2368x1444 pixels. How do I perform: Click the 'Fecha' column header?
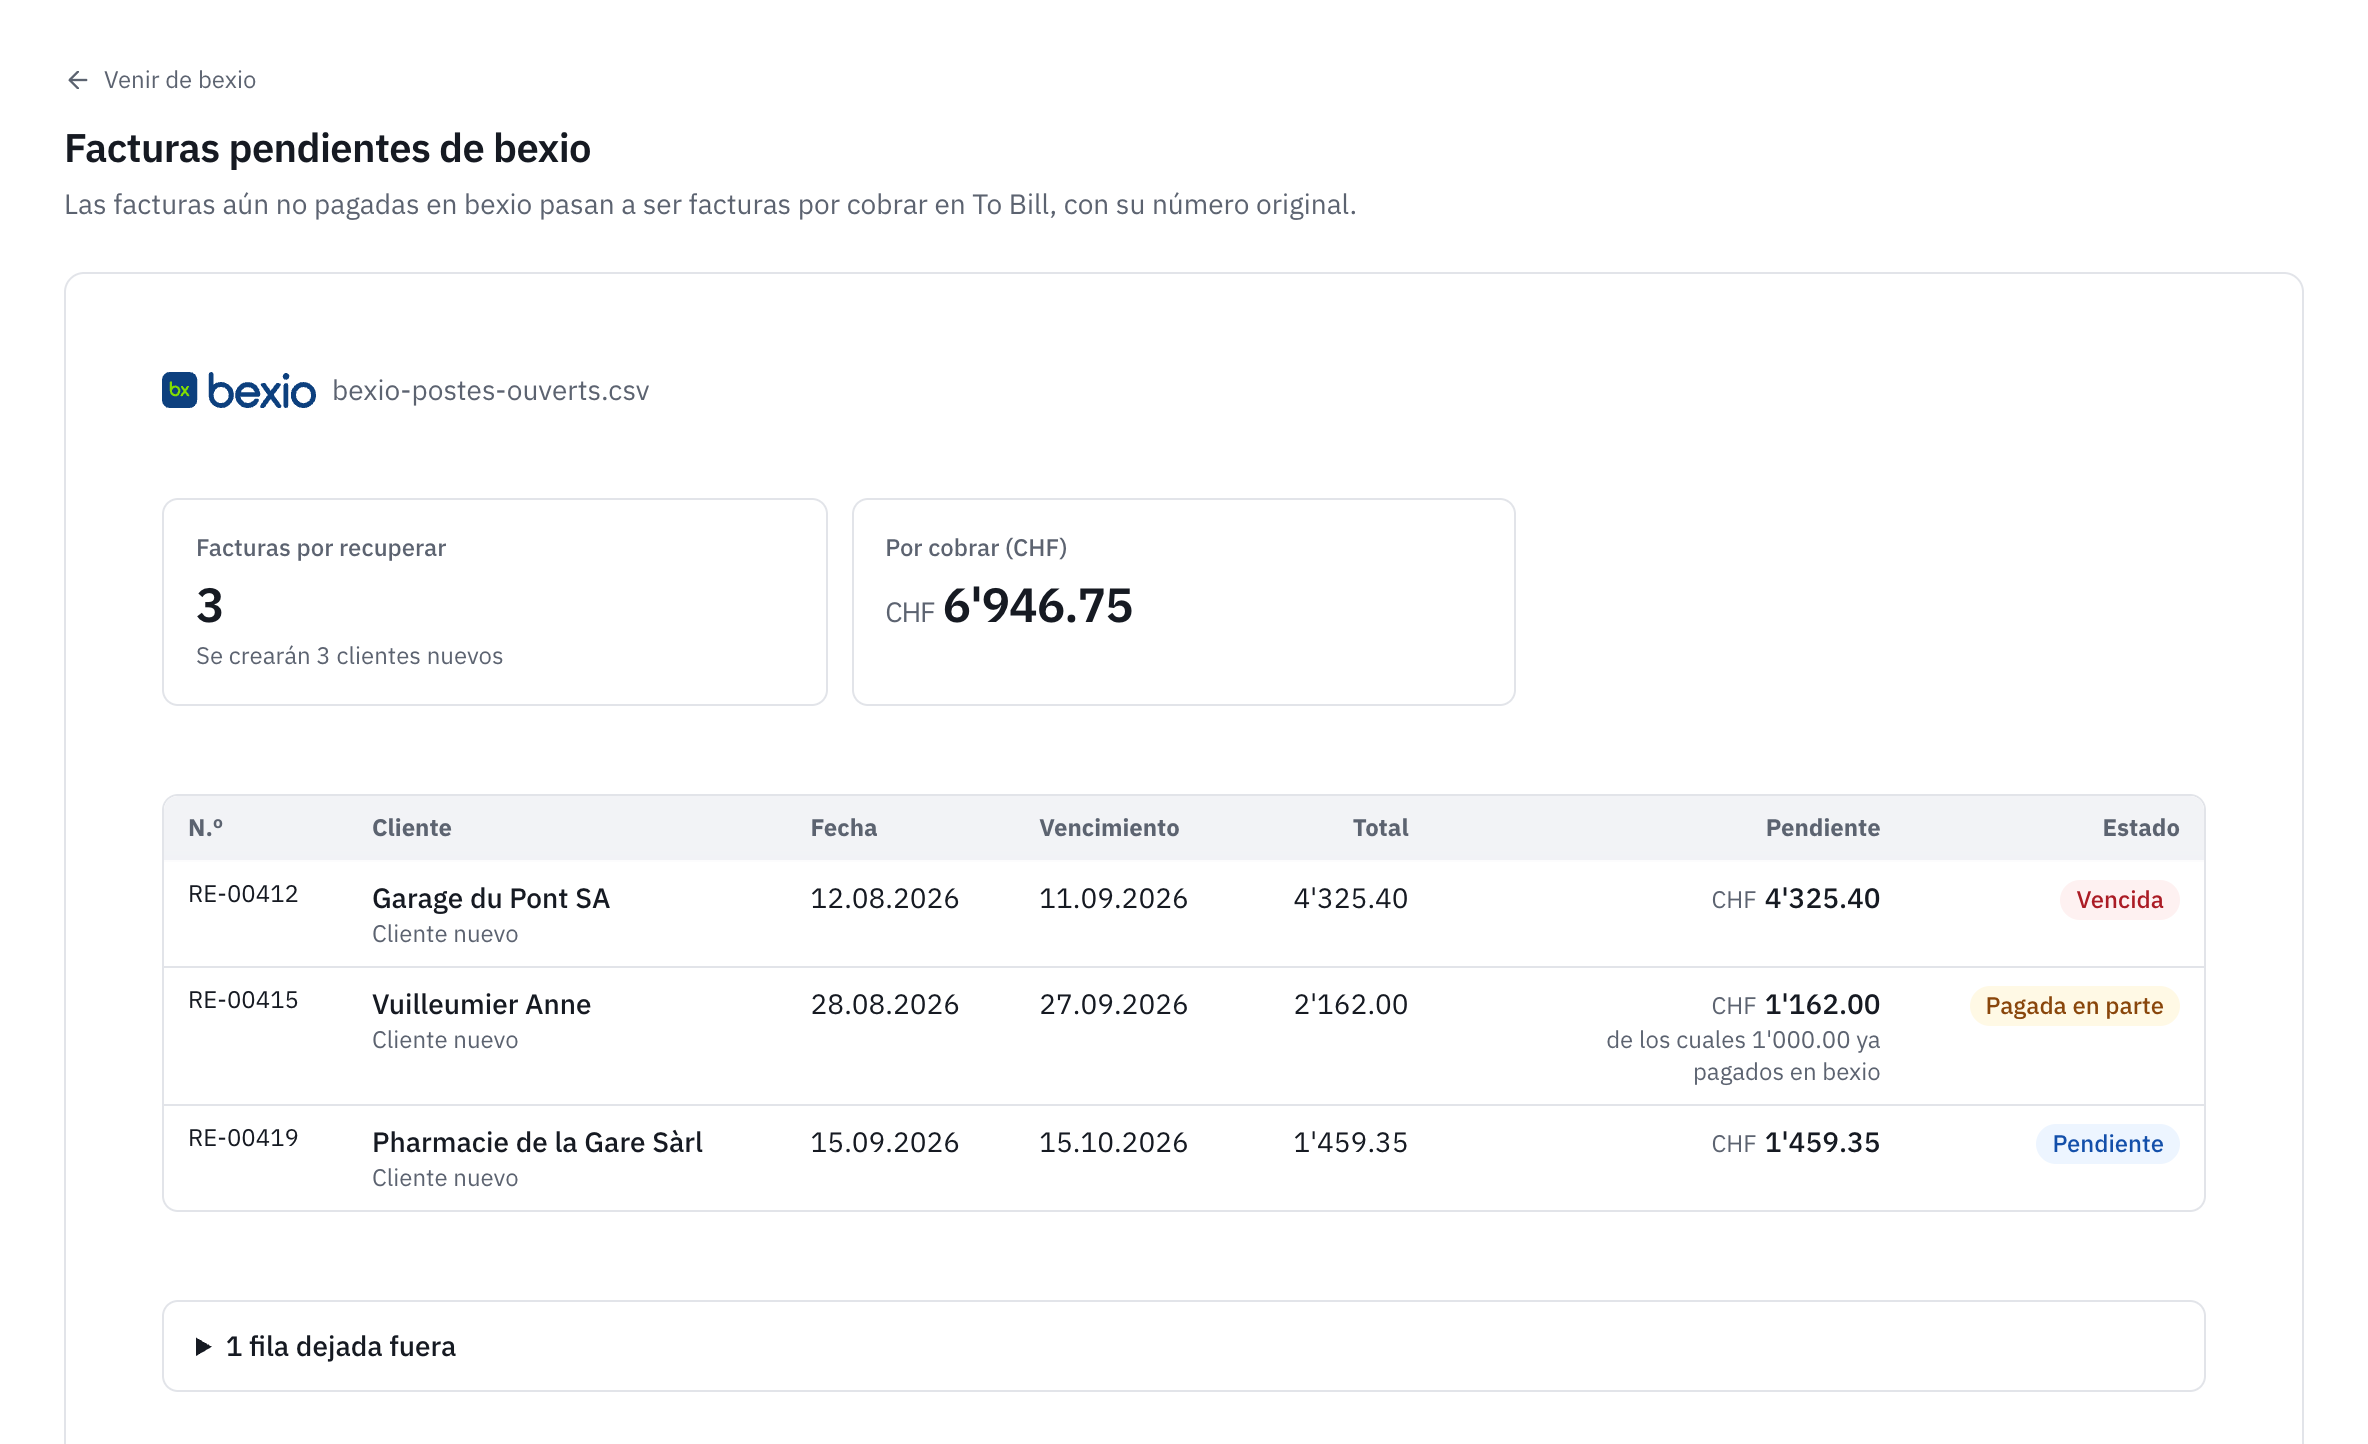pyautogui.click(x=844, y=828)
